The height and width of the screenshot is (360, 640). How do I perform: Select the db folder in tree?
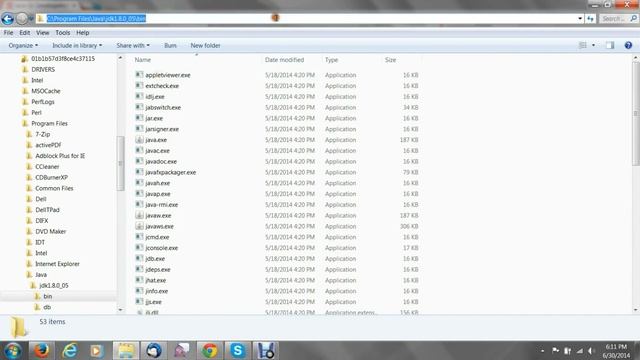[x=47, y=307]
